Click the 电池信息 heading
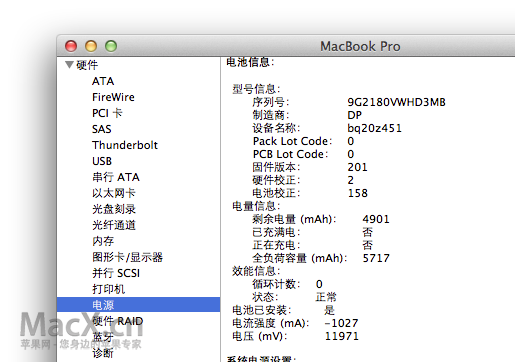Viewport: 515px width, 362px height. pos(250,62)
